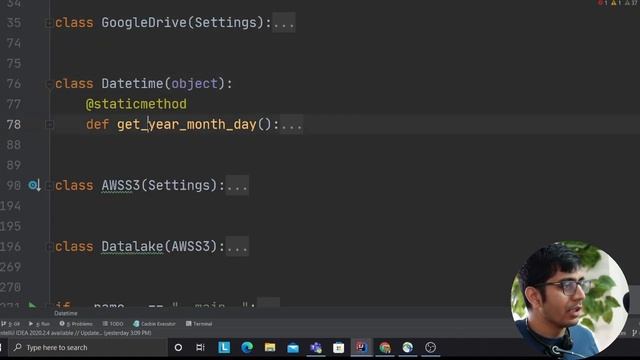This screenshot has width=640, height=360.
Task: Open the TODO tool window tab
Action: (113, 324)
